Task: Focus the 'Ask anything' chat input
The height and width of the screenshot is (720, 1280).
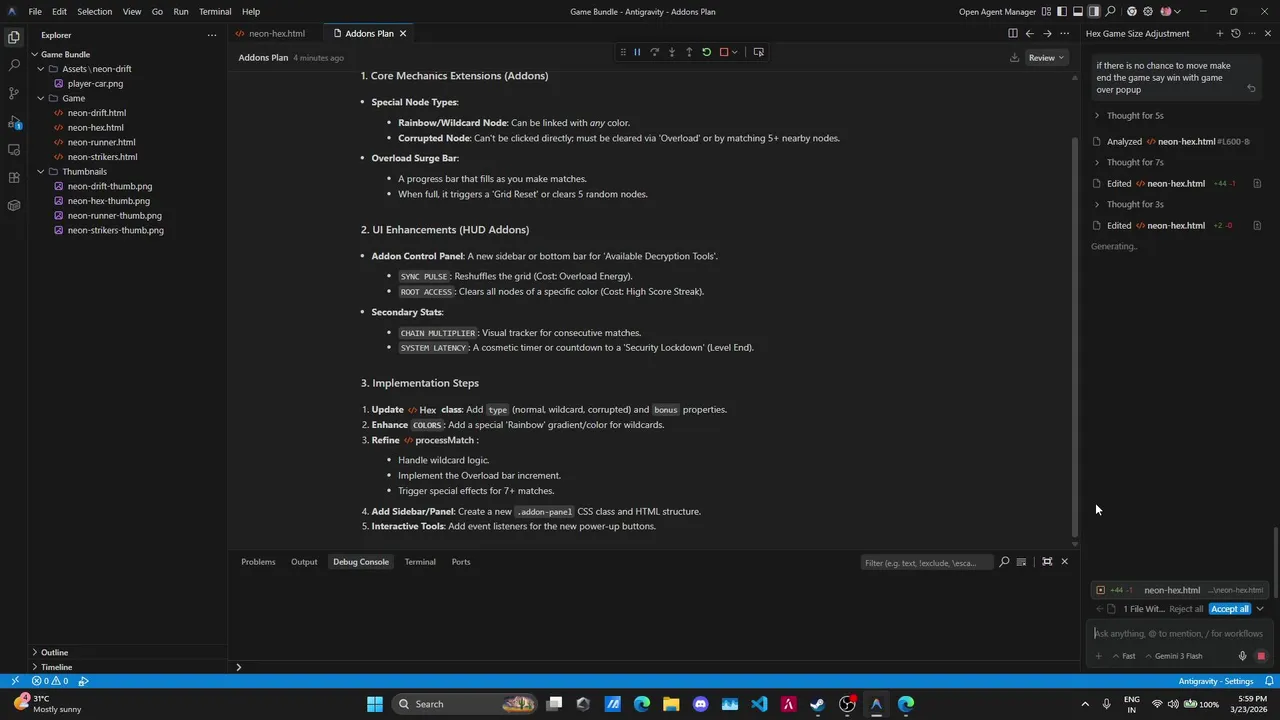Action: point(1178,633)
